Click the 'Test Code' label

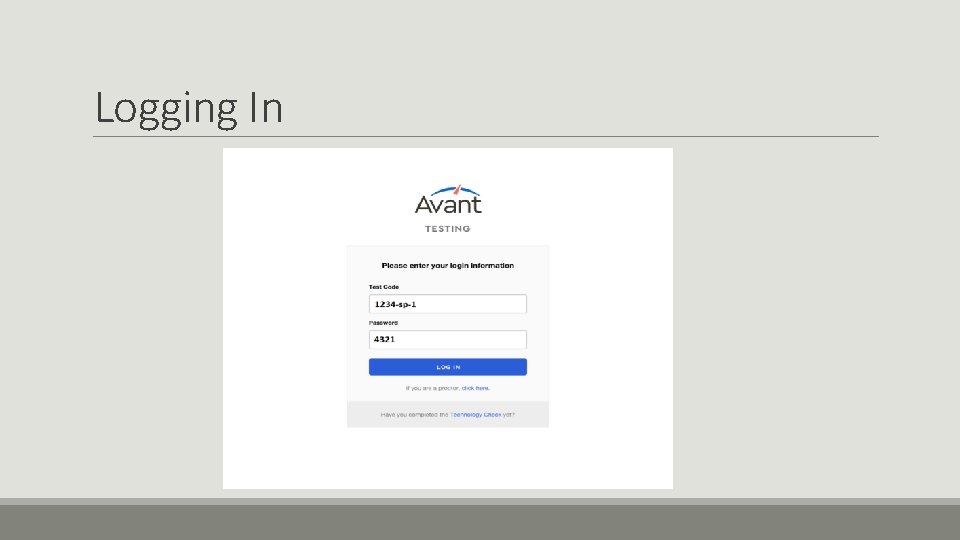tap(384, 287)
